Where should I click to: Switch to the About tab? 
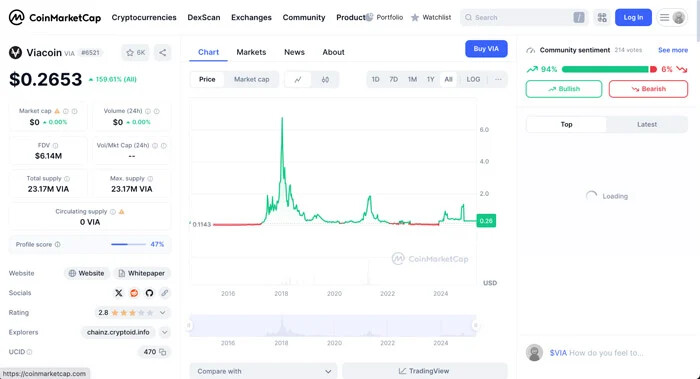(x=333, y=52)
